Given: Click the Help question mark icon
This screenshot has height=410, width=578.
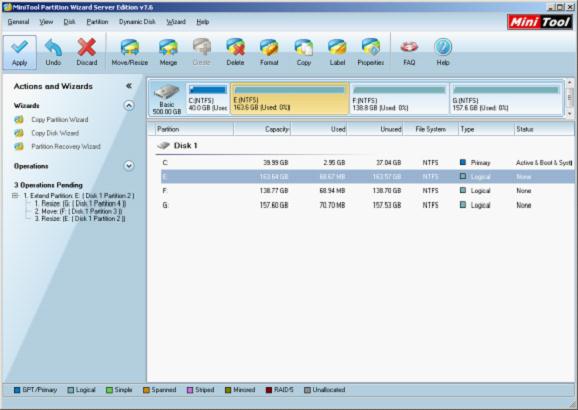Looking at the screenshot, I should (x=443, y=47).
